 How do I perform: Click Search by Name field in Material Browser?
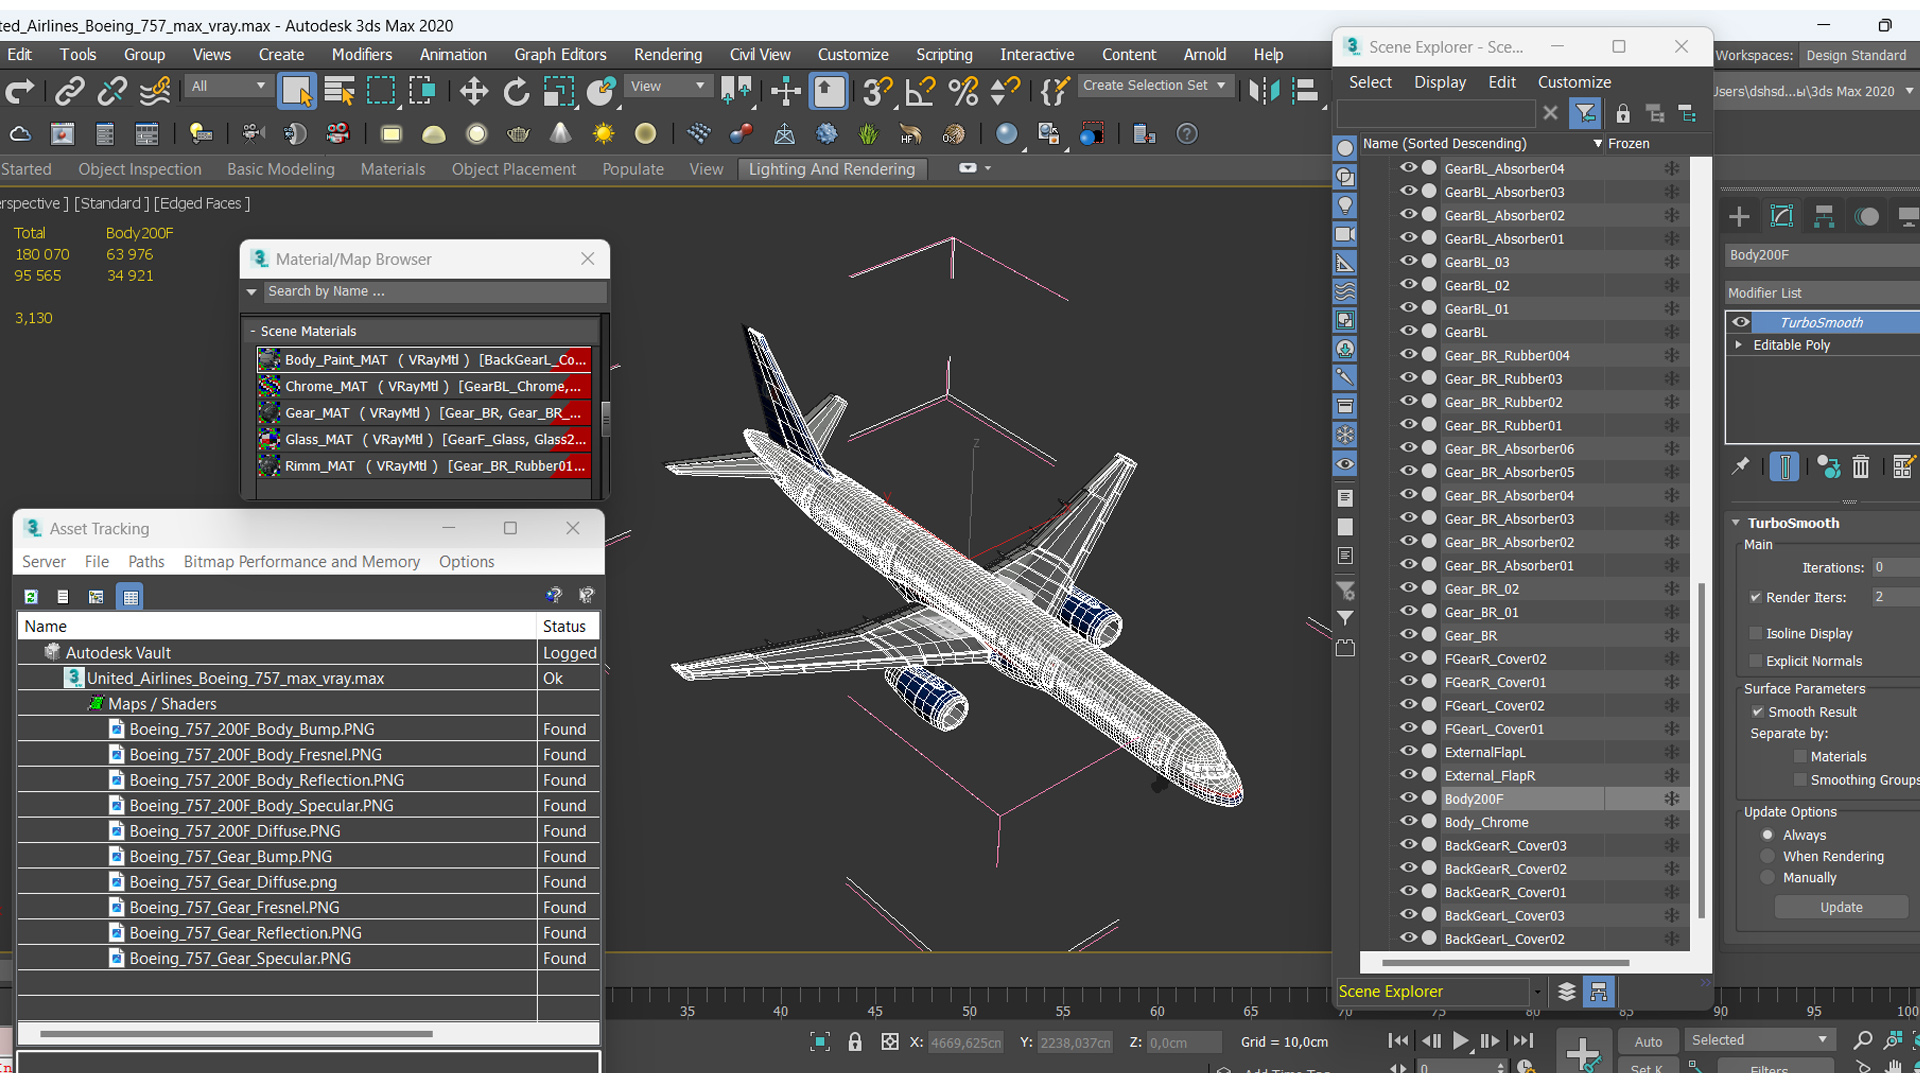coord(435,292)
